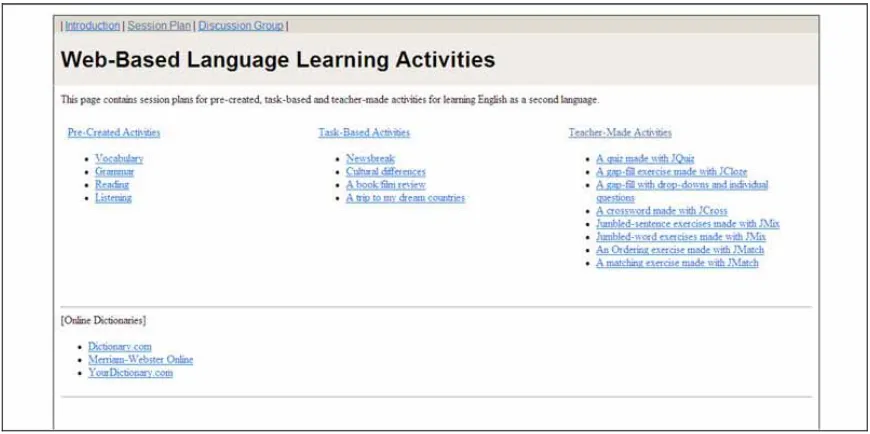Viewport: 870px width, 434px height.
Task: Click the Cultural differences link
Action: pyautogui.click(x=386, y=171)
